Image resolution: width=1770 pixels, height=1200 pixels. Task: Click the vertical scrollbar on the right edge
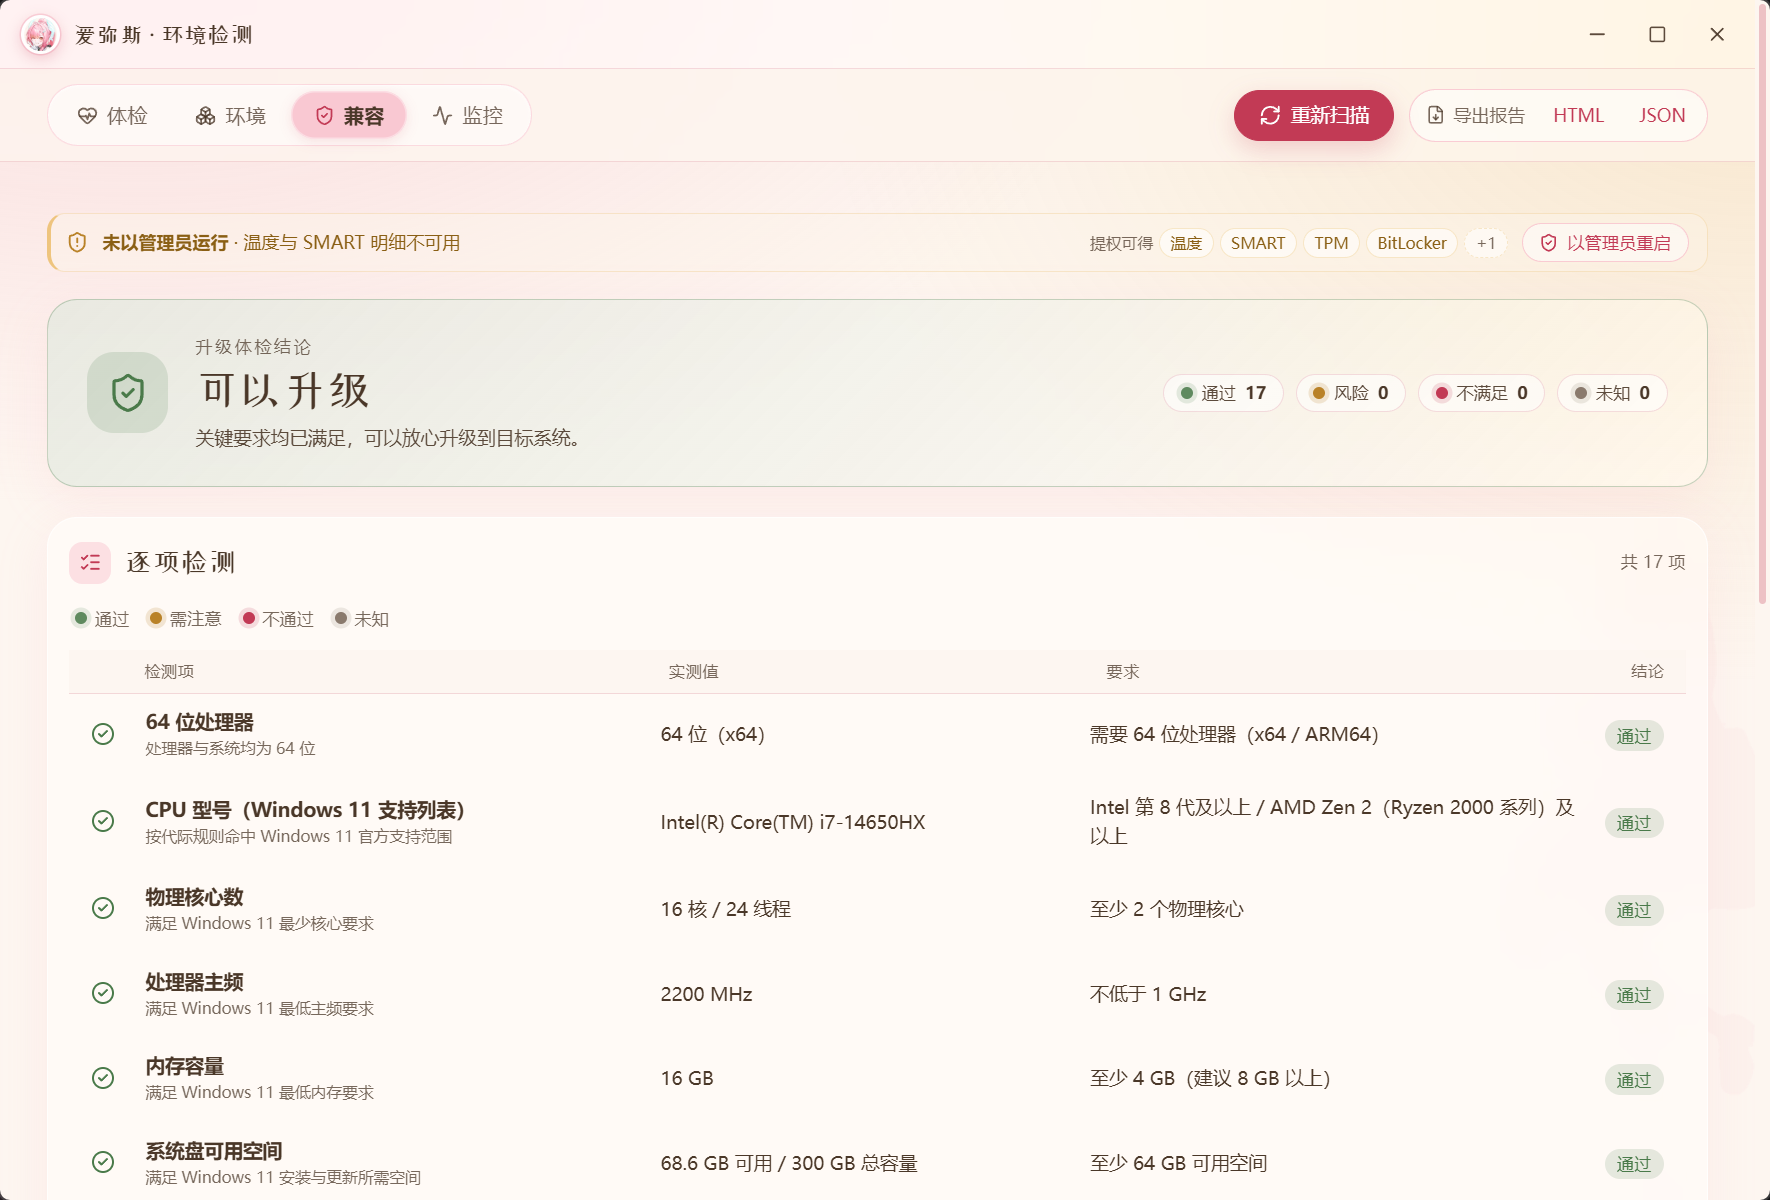tap(1762, 304)
